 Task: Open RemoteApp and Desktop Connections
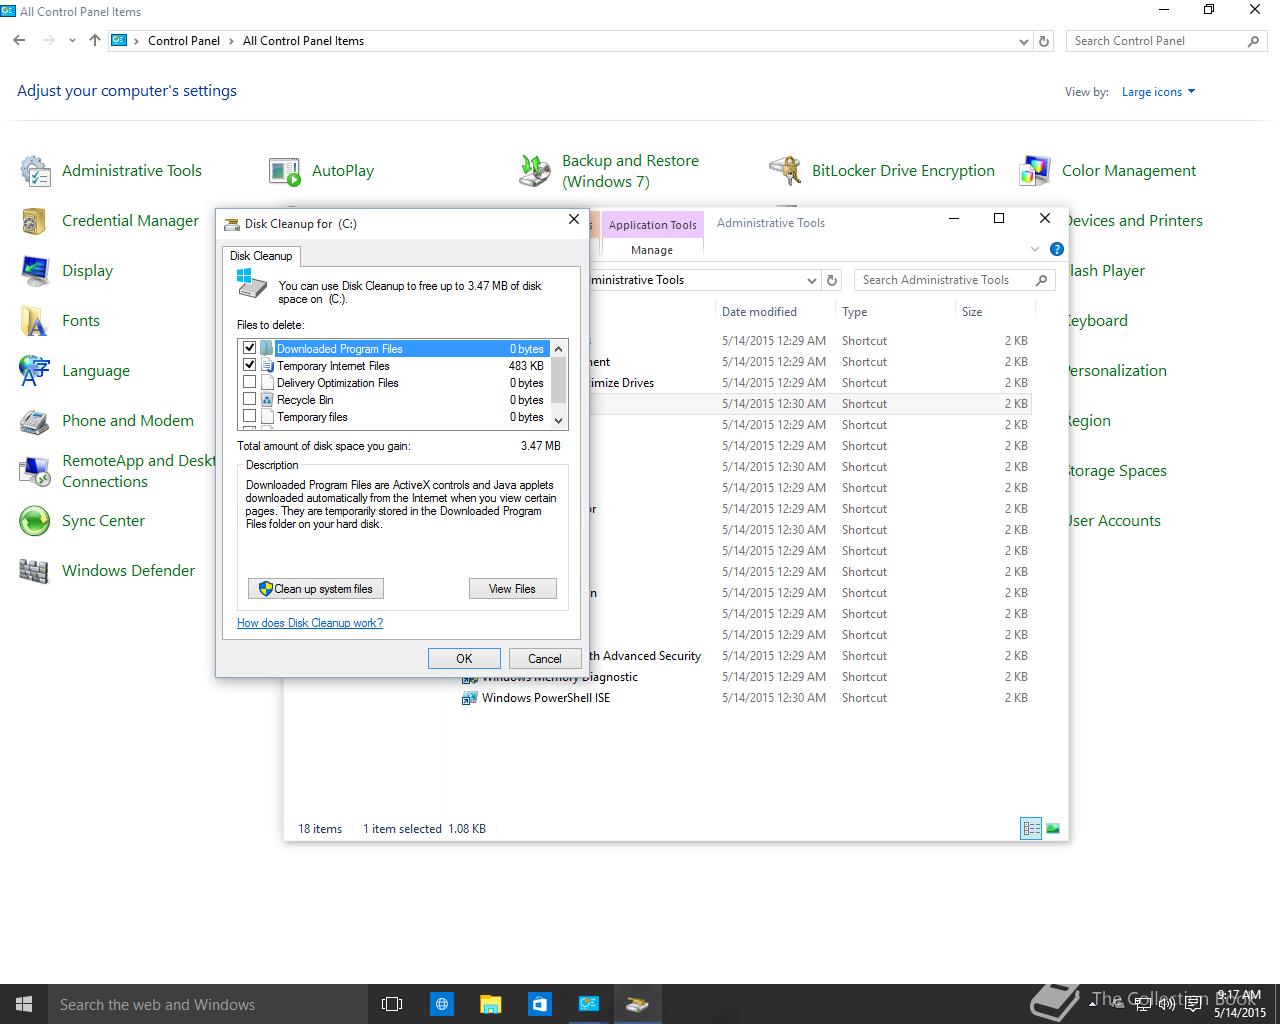(117, 471)
